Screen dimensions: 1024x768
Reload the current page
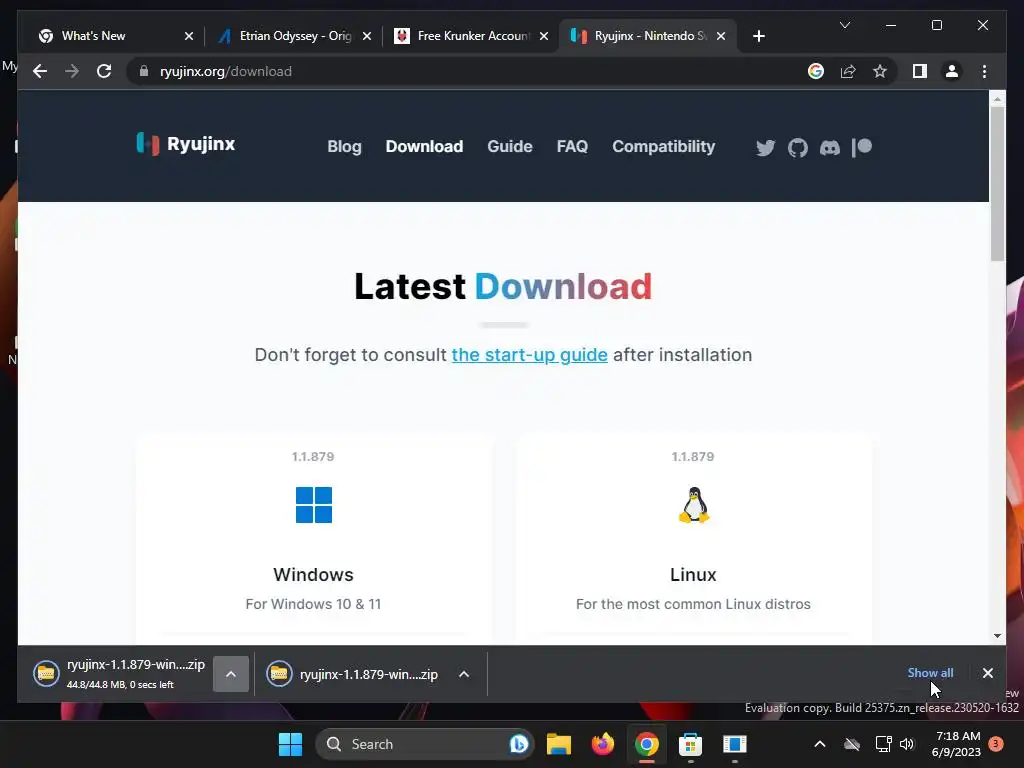(104, 71)
